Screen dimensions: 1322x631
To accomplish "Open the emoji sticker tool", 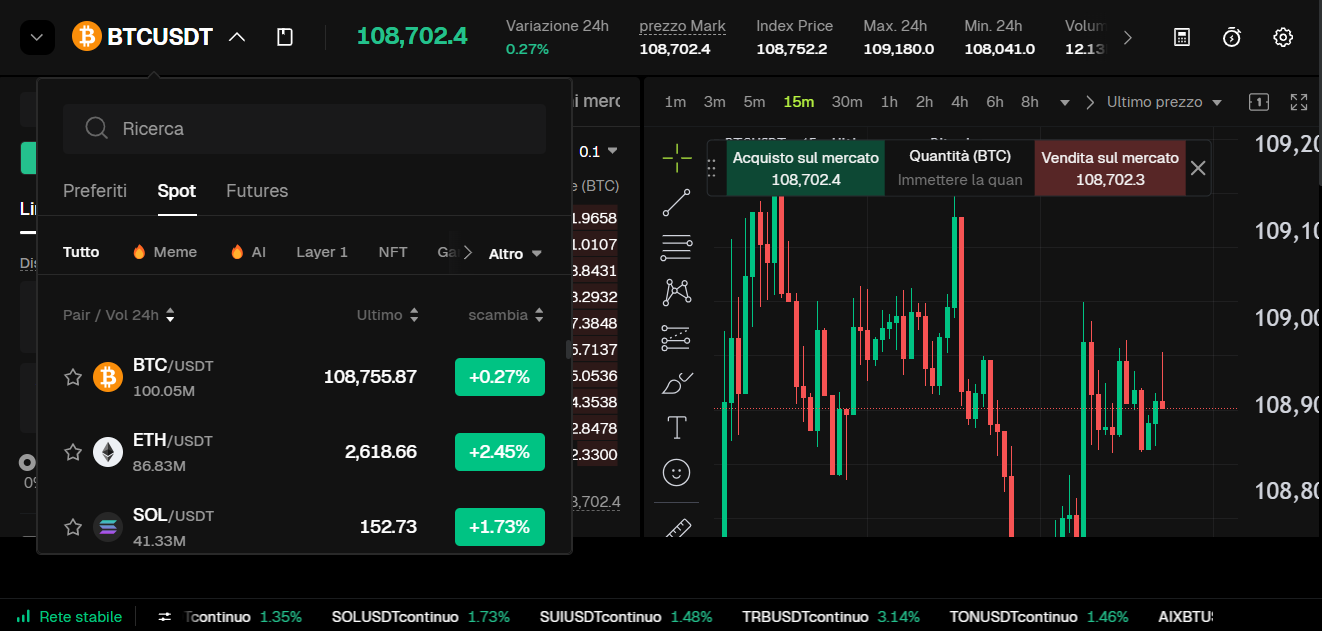I will tap(677, 472).
